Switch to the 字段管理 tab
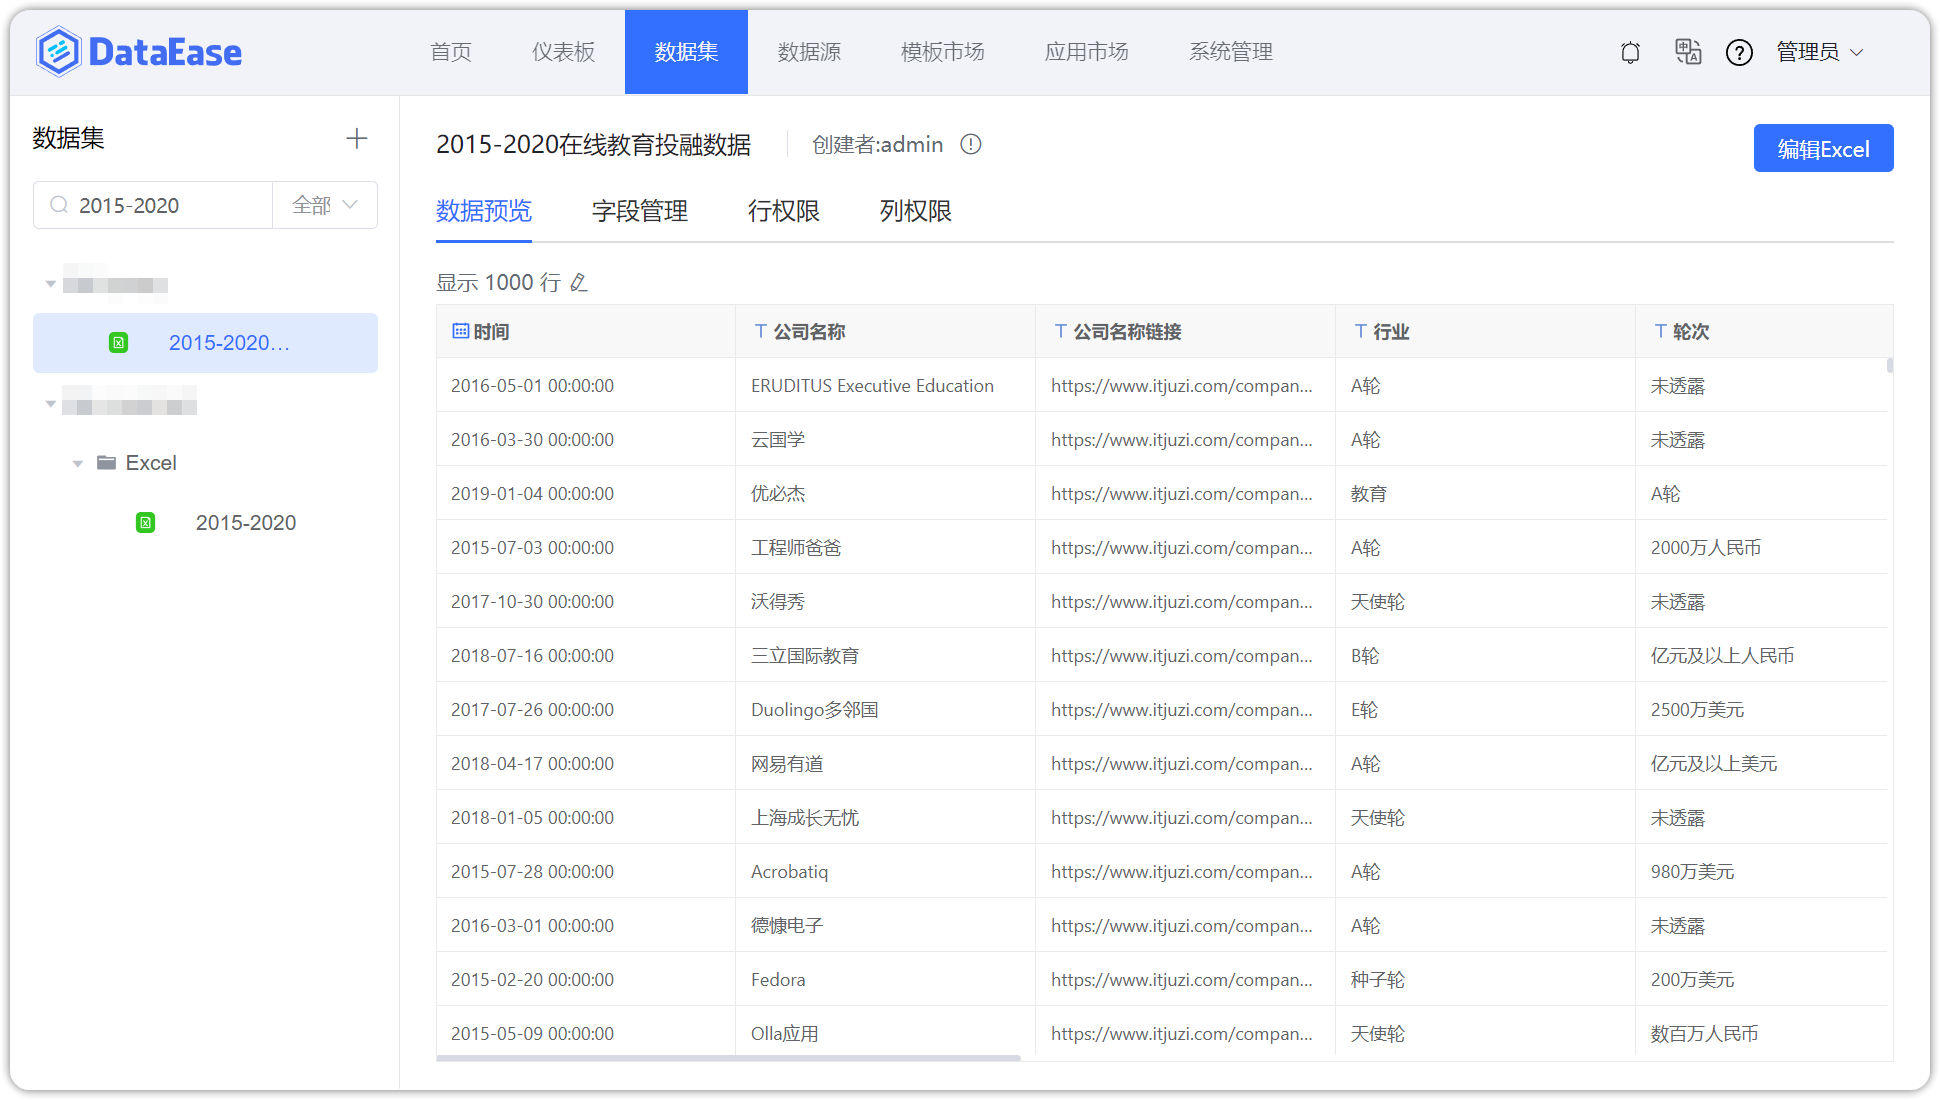Screen dimensions: 1940x1100 pos(639,211)
